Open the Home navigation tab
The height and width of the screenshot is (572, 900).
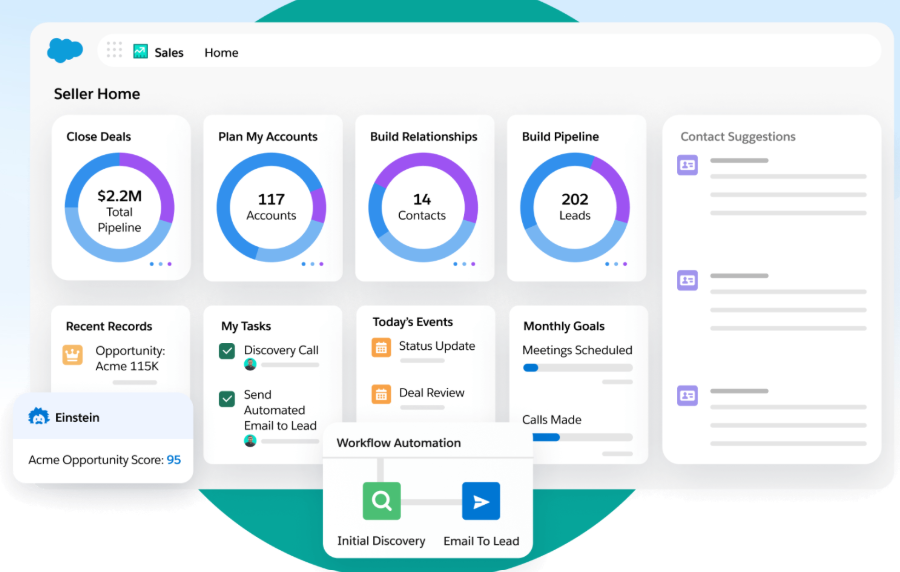click(221, 53)
